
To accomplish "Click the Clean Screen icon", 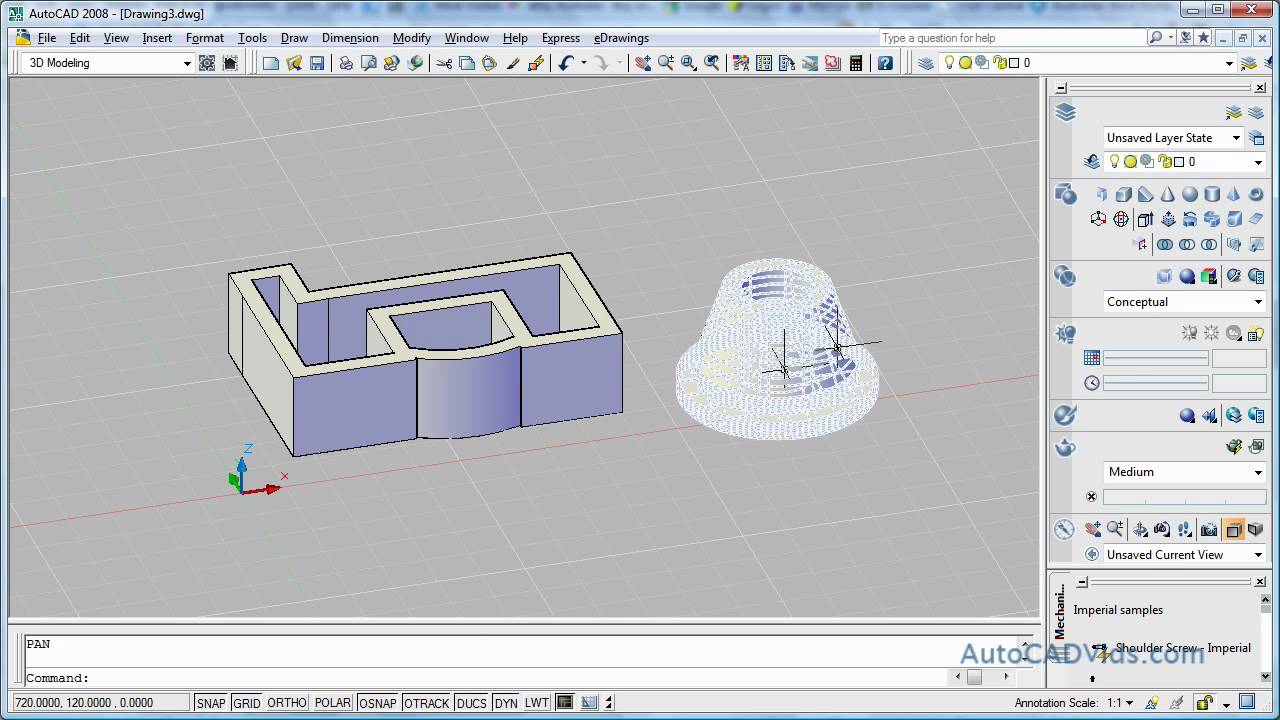I will click(1248, 703).
